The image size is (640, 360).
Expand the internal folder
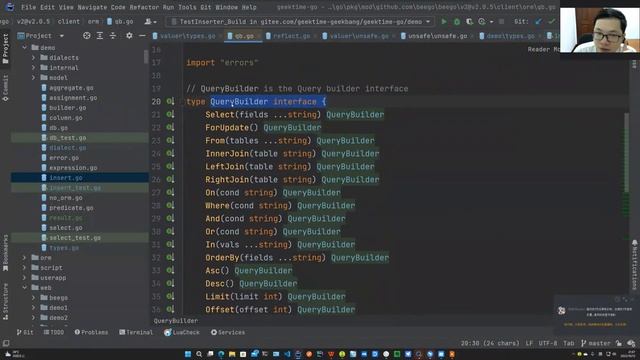point(34,68)
